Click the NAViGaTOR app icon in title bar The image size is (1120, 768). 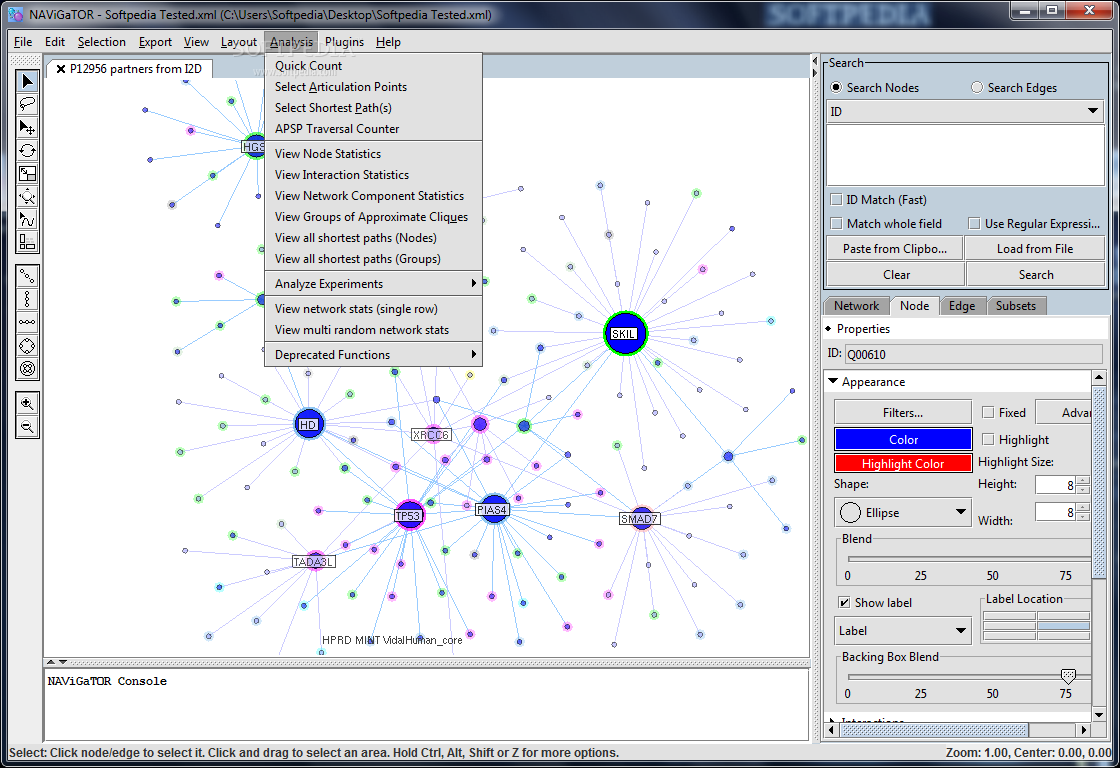[x=15, y=14]
